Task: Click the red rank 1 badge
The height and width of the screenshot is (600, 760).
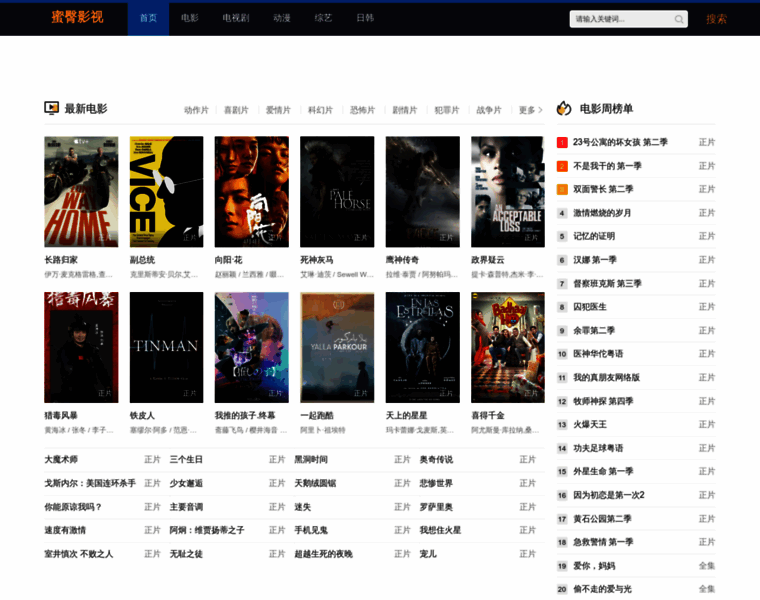Action: coord(562,142)
